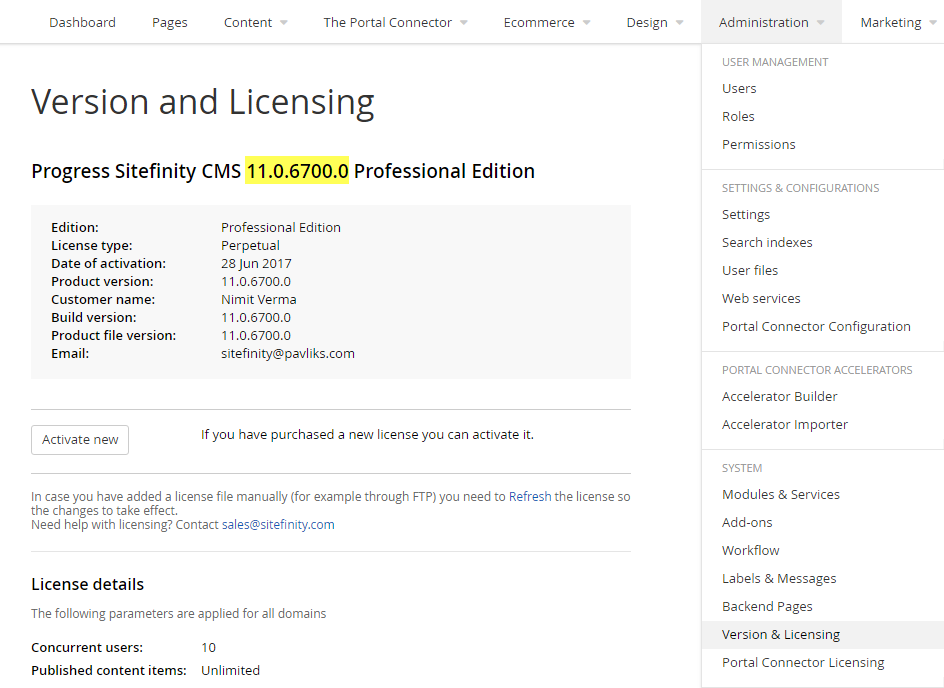Click the PORTAL CONNECTOR ACCELERATORS section header

click(x=817, y=370)
